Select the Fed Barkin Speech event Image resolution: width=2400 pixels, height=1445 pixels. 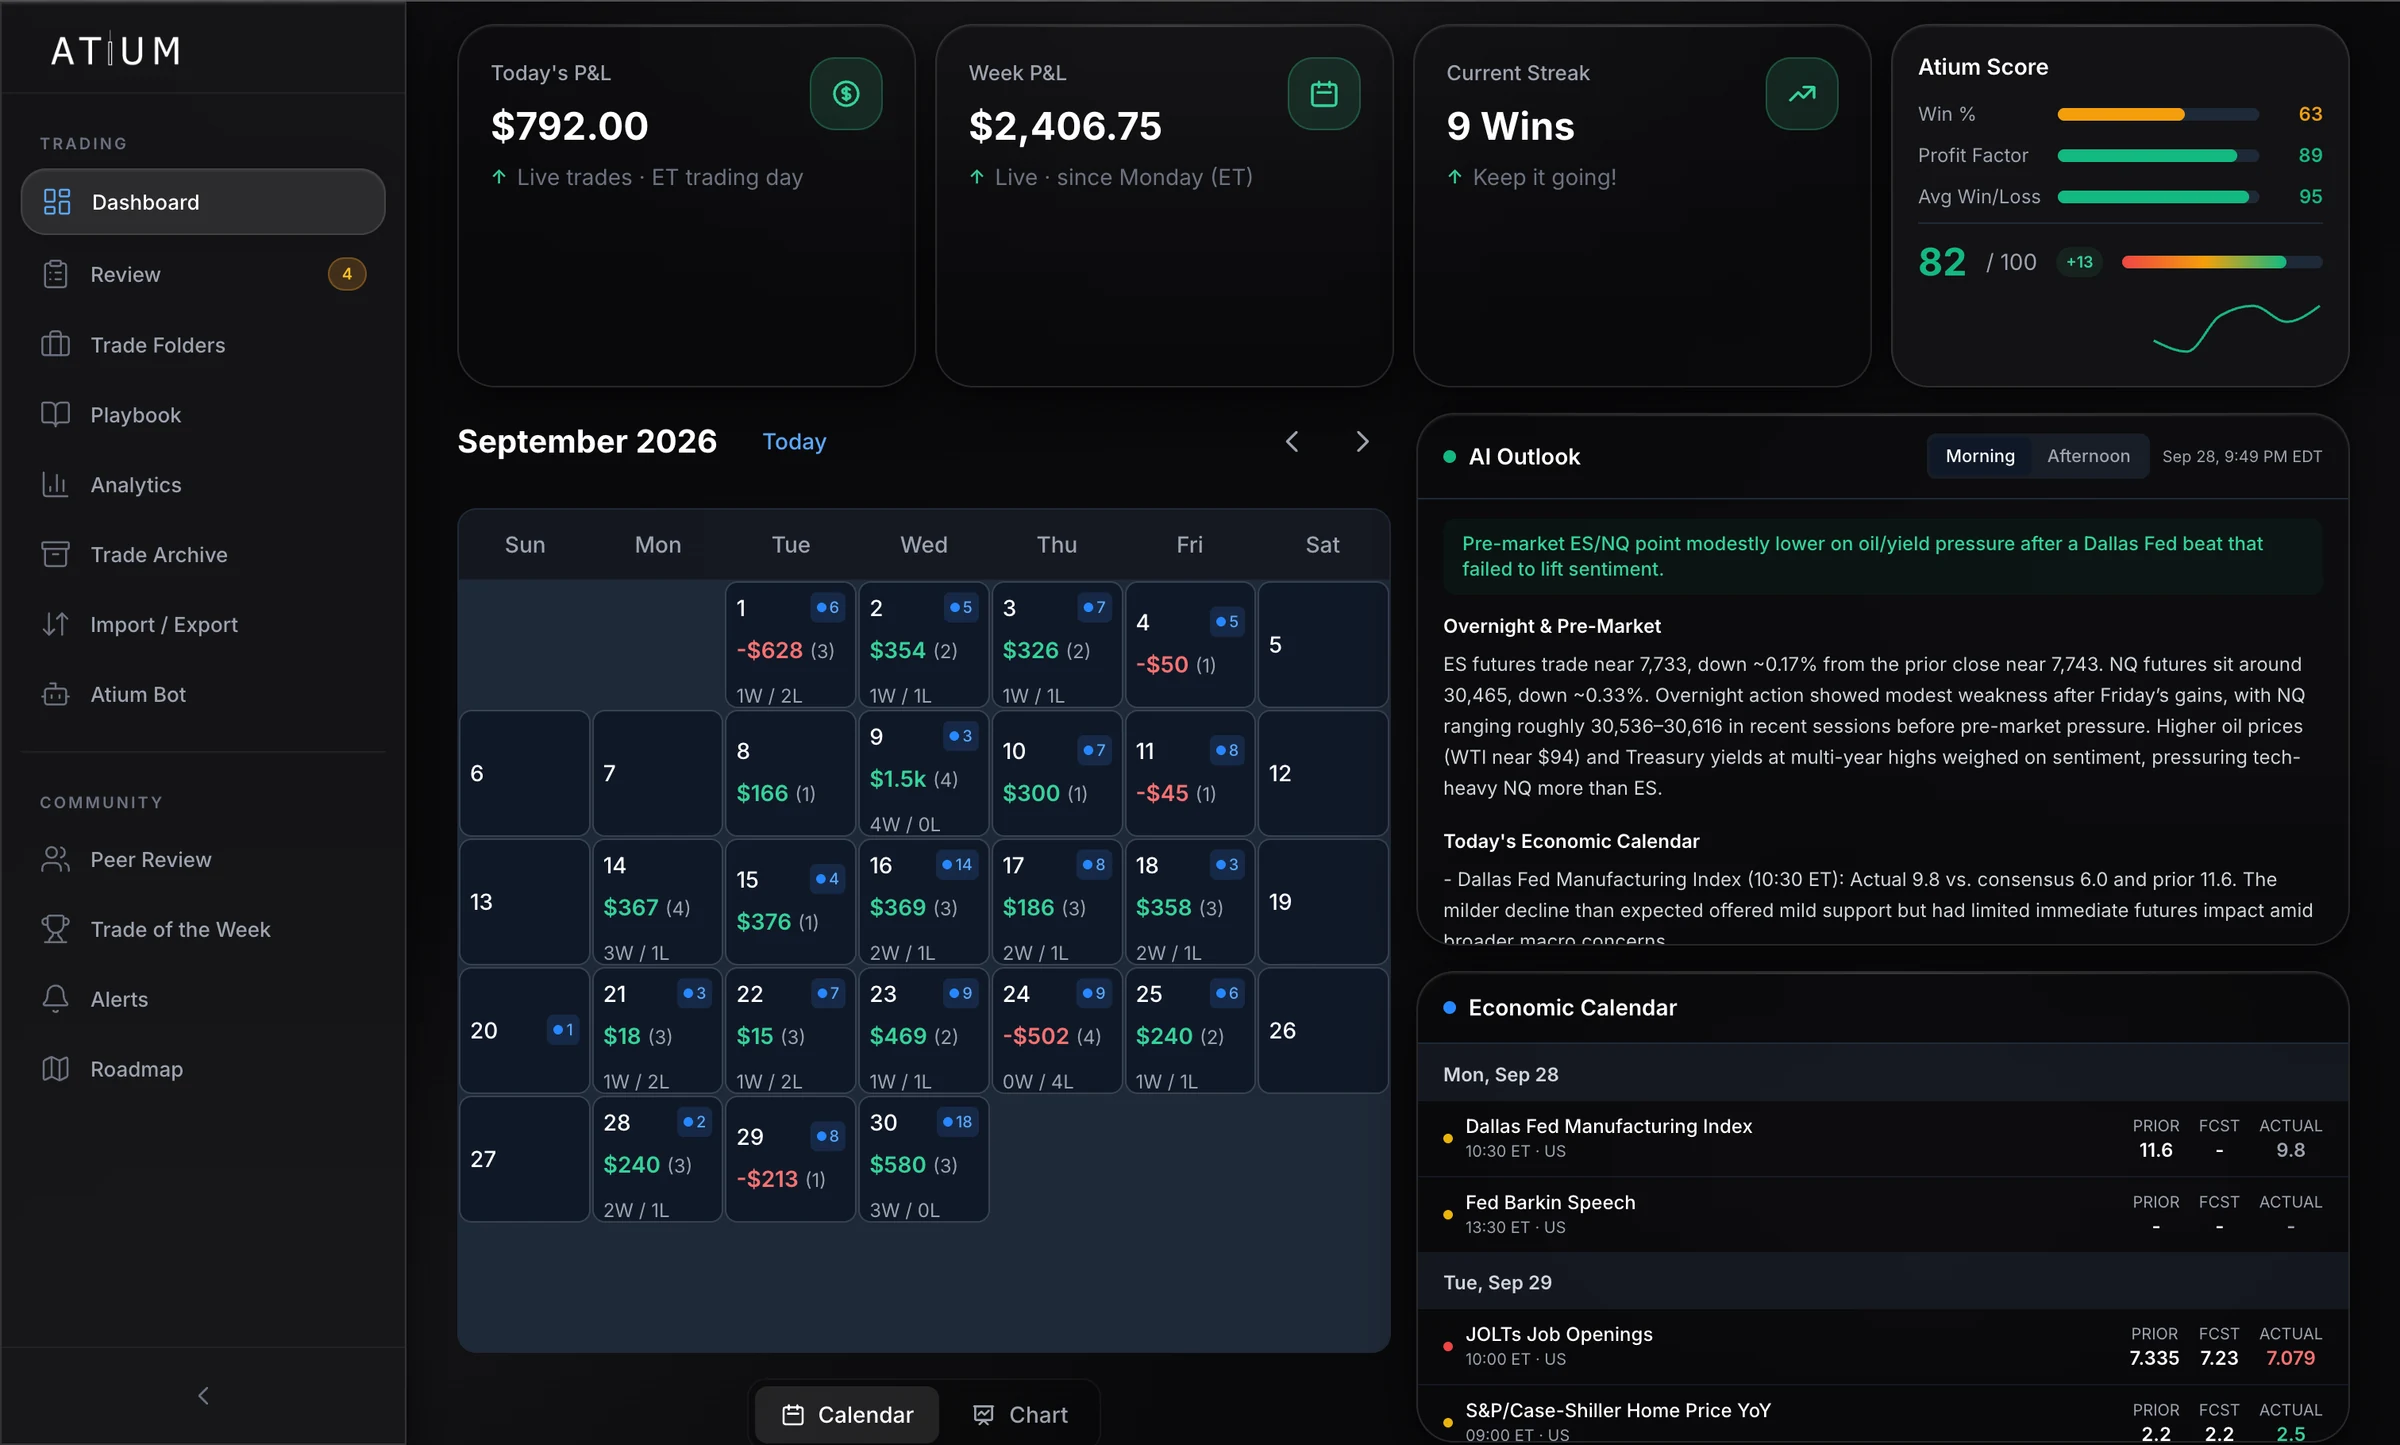click(x=1883, y=1214)
